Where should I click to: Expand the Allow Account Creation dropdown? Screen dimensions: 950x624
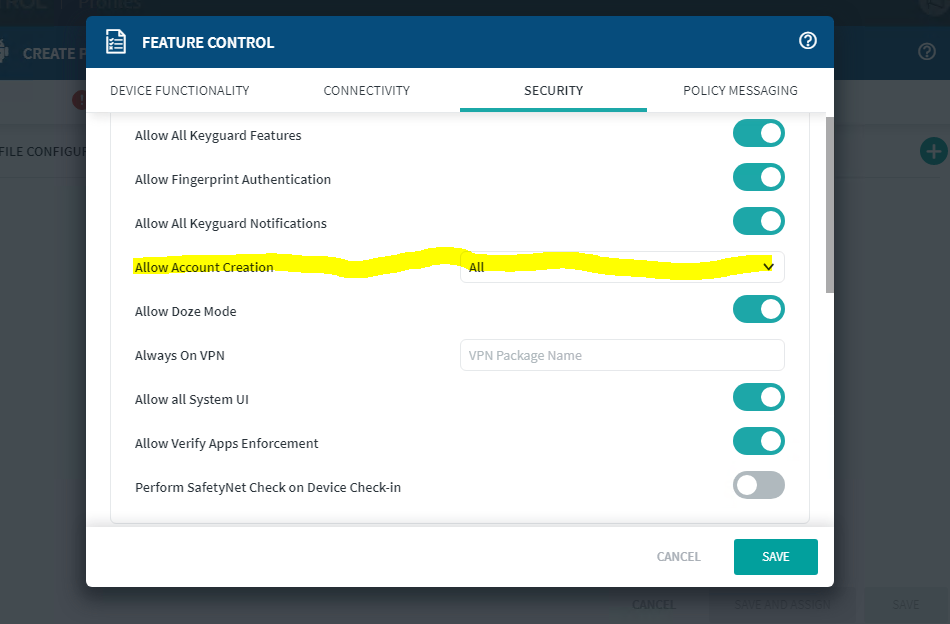[x=622, y=267]
